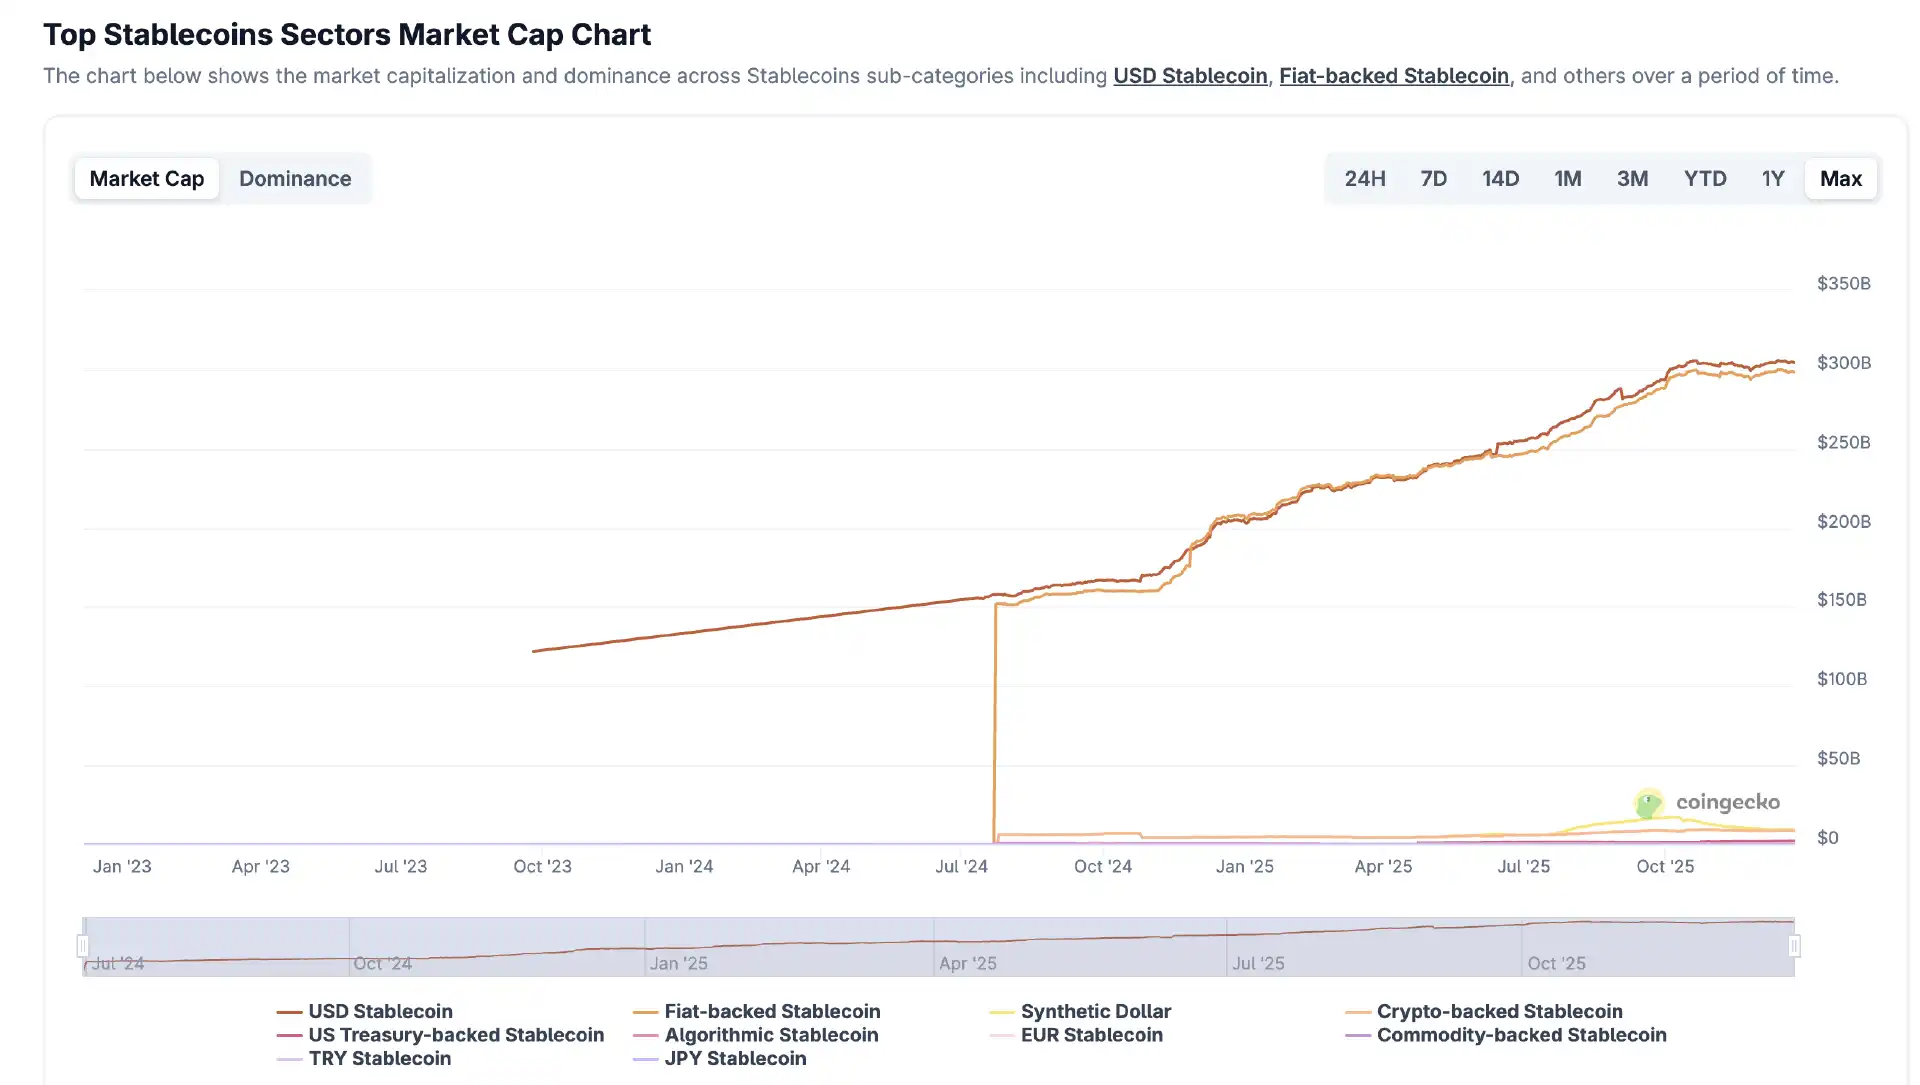1920x1085 pixels.
Task: Open the Fiat-backed Stablecoin link
Action: pyautogui.click(x=1394, y=76)
